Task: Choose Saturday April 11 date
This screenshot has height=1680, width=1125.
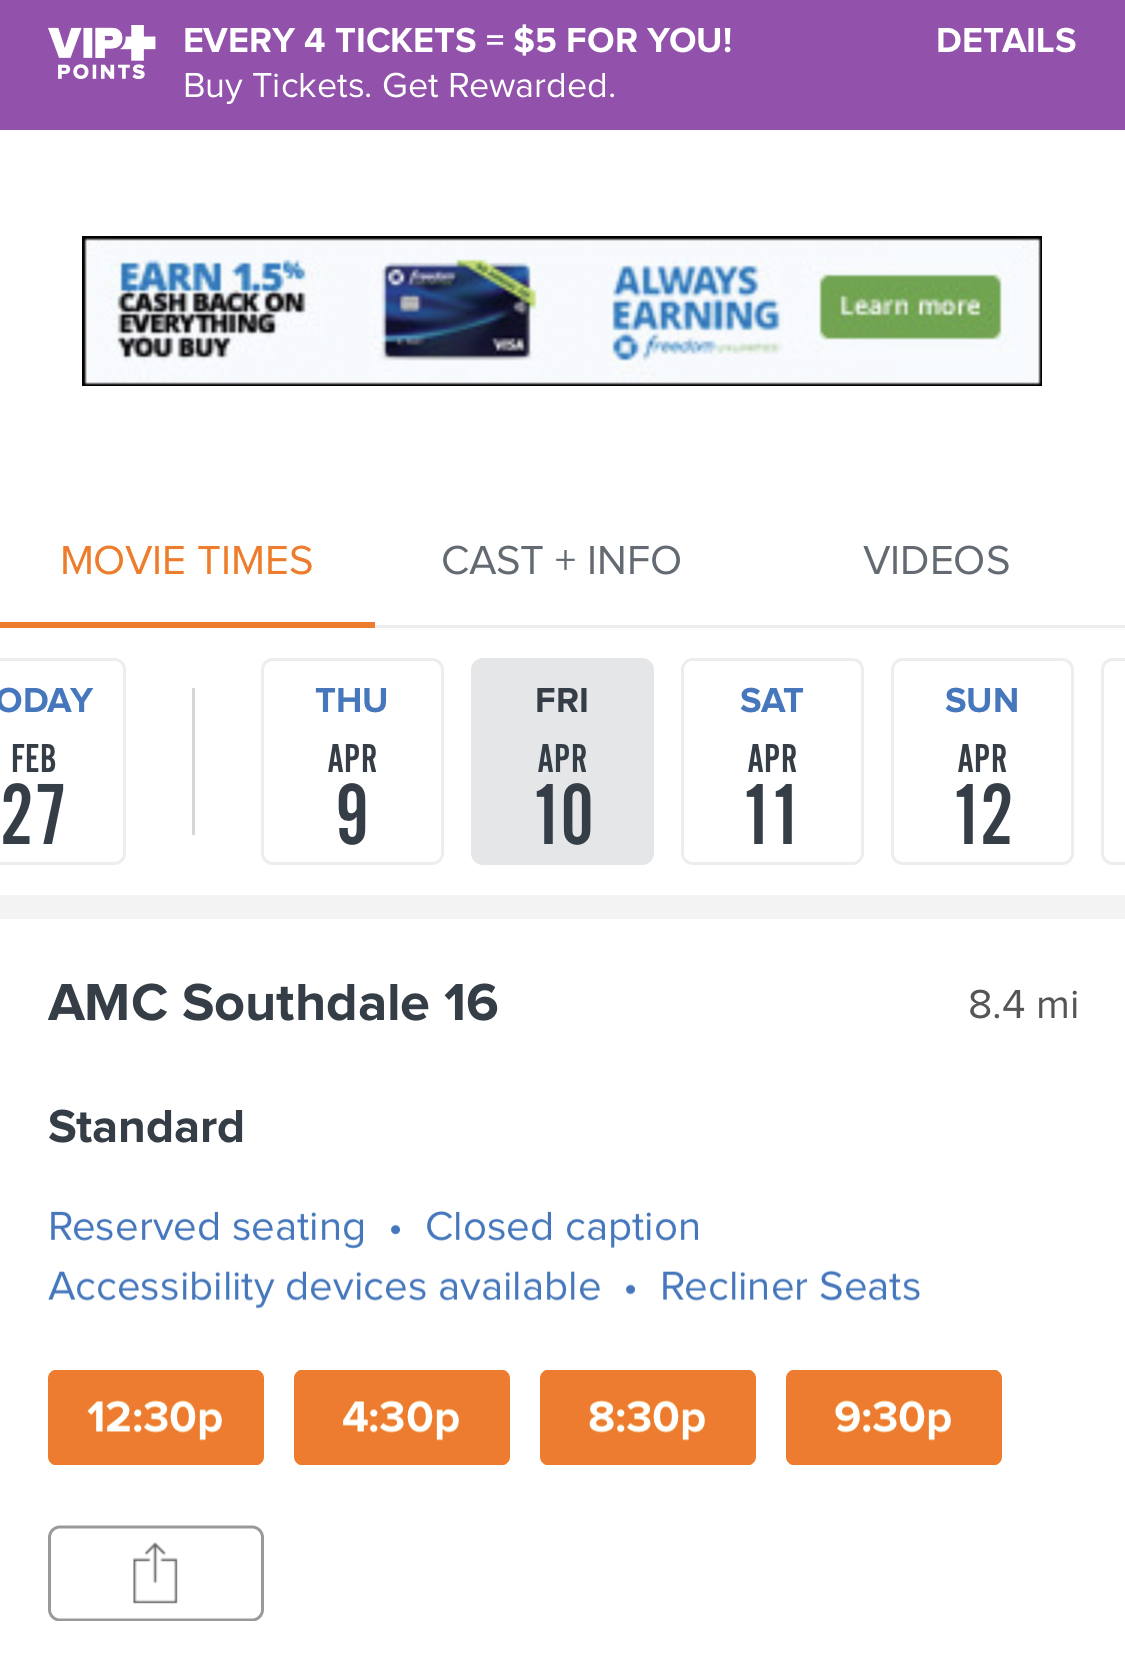Action: [772, 761]
